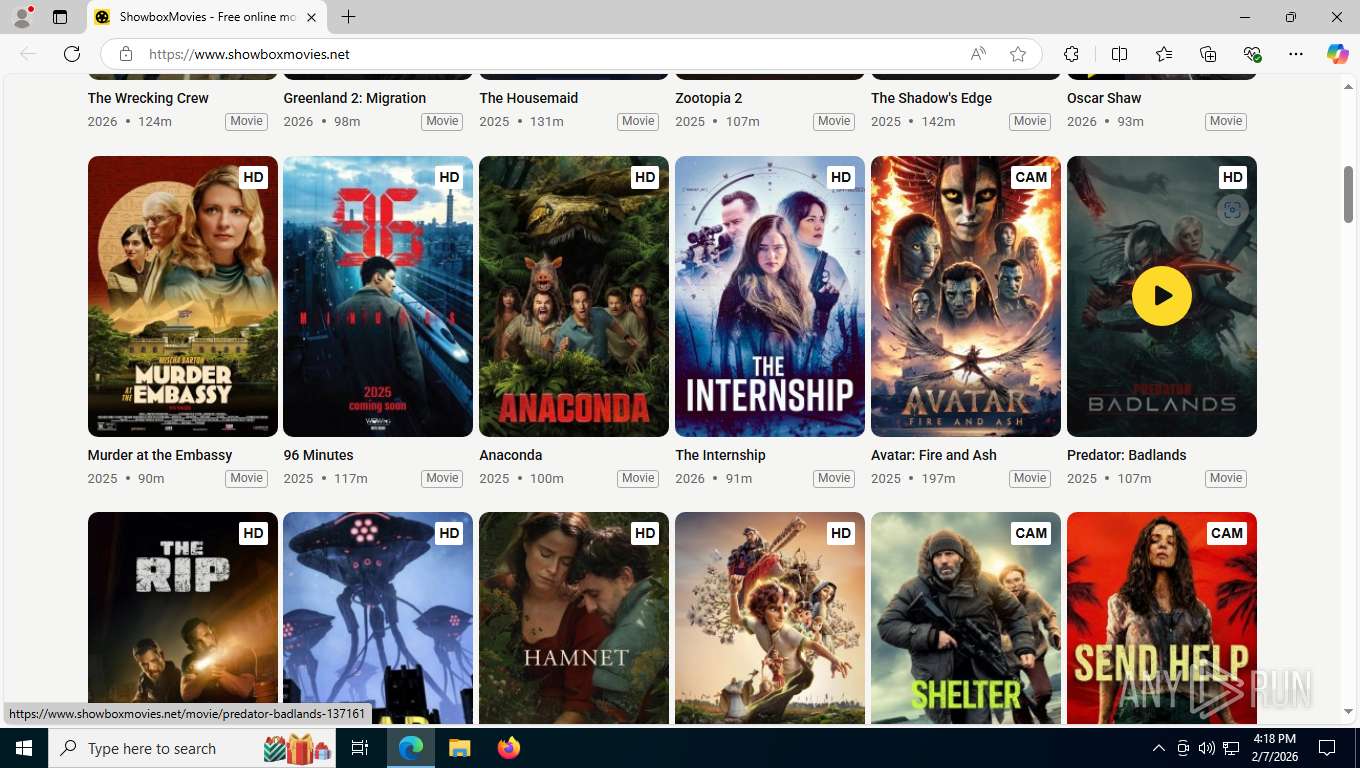Viewport: 1360px width, 768px height.
Task: Click visual search icon on Predator poster
Action: click(1232, 210)
